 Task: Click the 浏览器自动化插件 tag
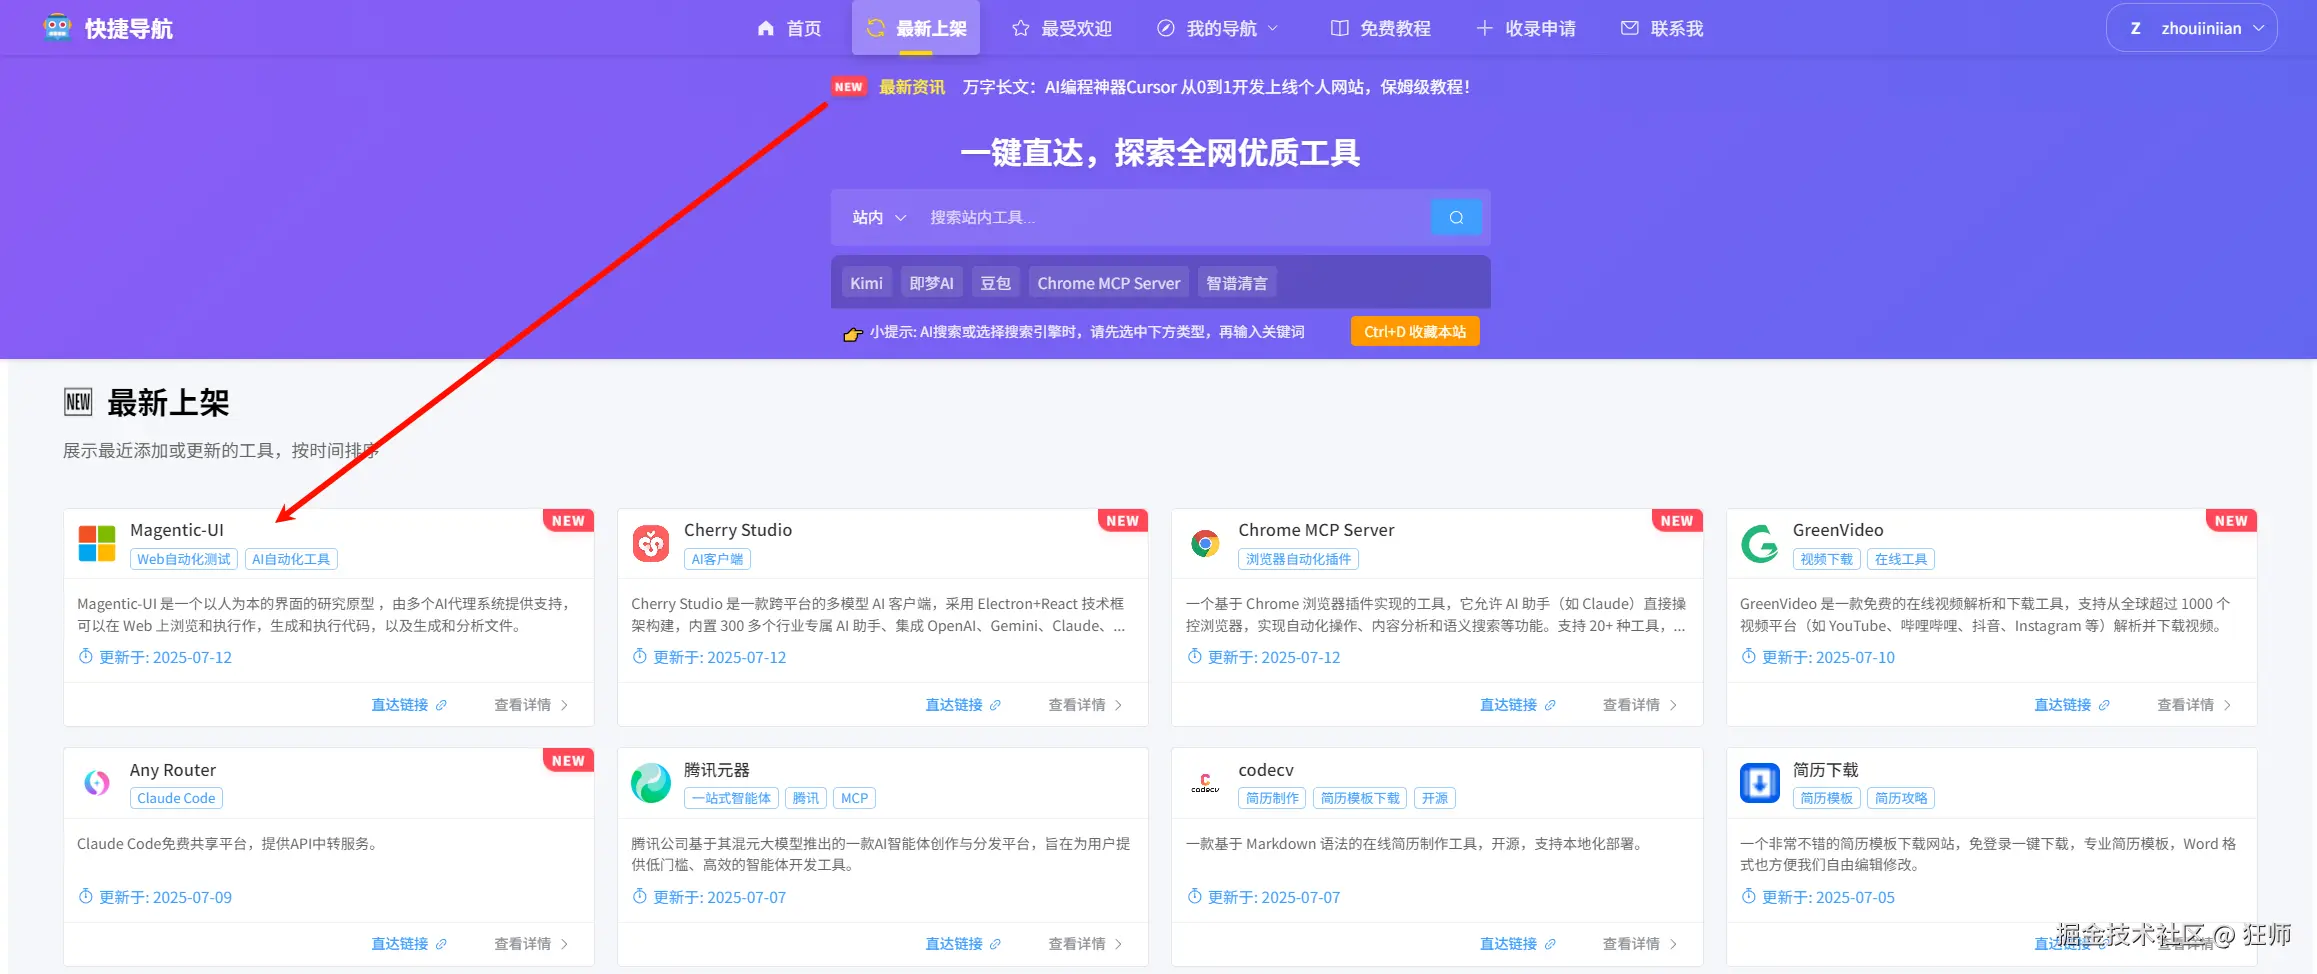point(1298,559)
